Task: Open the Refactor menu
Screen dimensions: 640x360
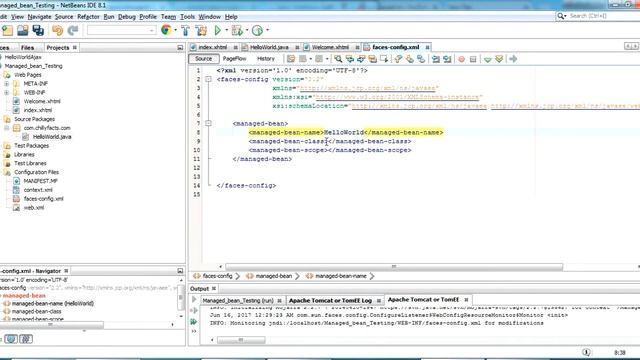Action: [x=88, y=17]
